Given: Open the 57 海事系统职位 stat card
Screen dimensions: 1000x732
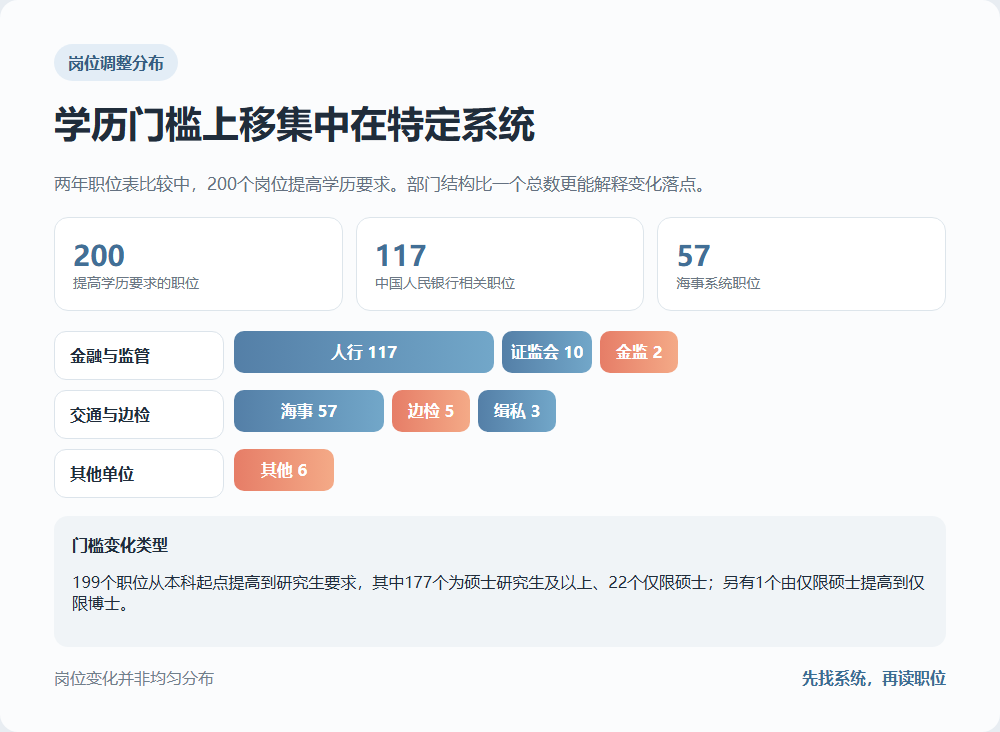Looking at the screenshot, I should click(x=801, y=264).
